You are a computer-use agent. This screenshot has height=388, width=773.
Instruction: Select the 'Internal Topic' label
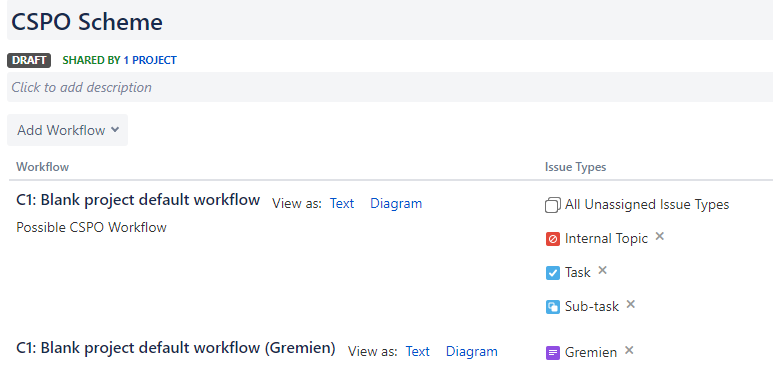[x=606, y=239]
